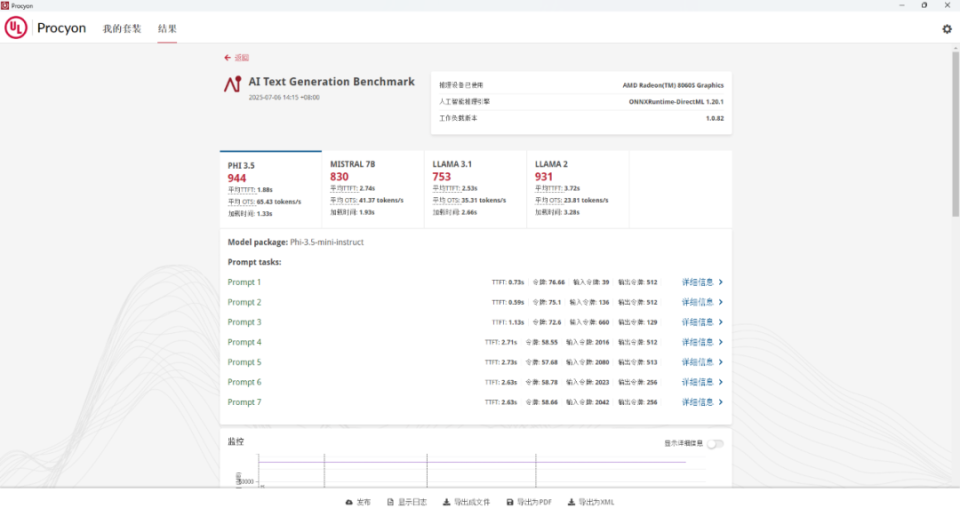Click the publish cloud icon
Screen dimensions: 960x516
coord(349,502)
